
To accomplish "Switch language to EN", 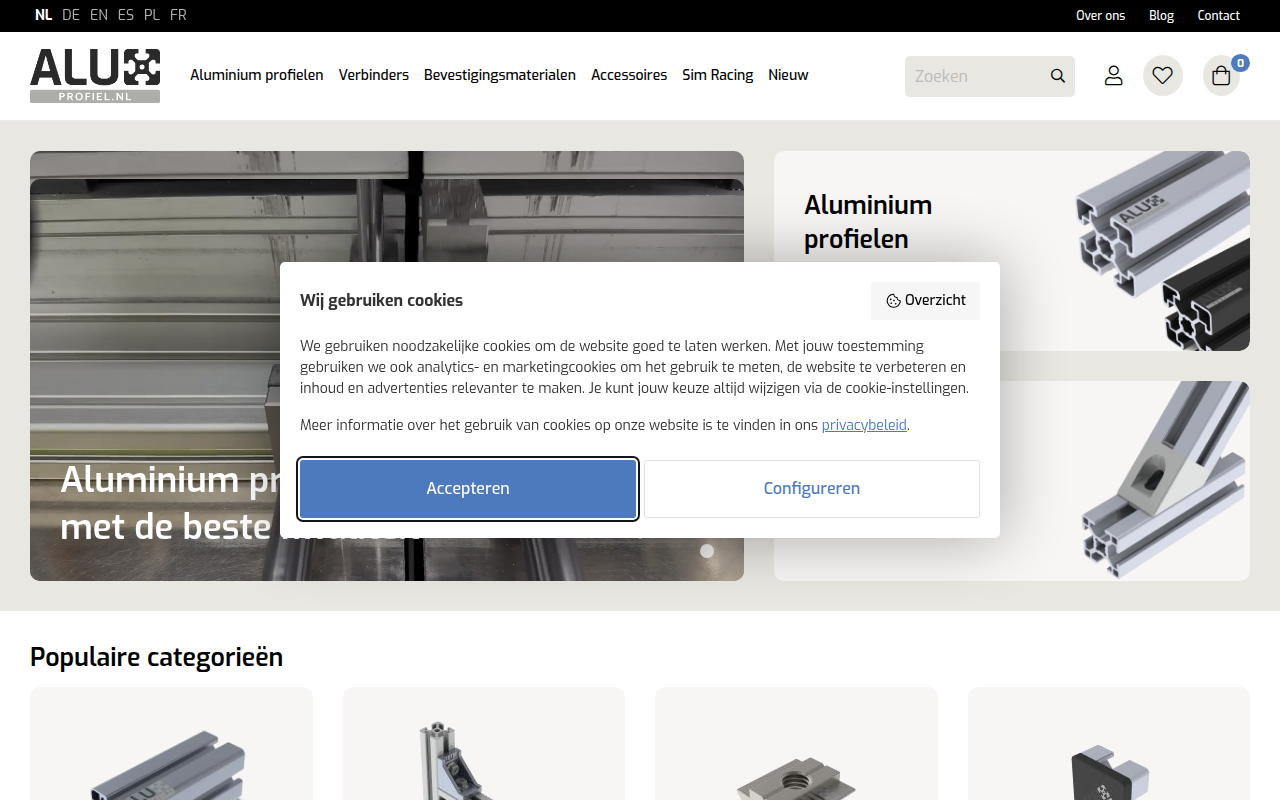I will [x=99, y=15].
